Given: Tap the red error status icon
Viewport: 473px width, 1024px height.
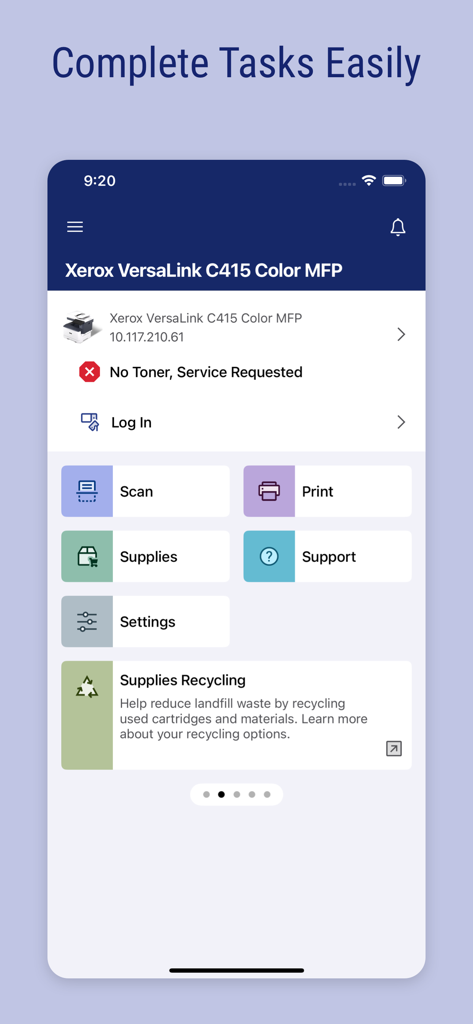Looking at the screenshot, I should click(x=90, y=372).
